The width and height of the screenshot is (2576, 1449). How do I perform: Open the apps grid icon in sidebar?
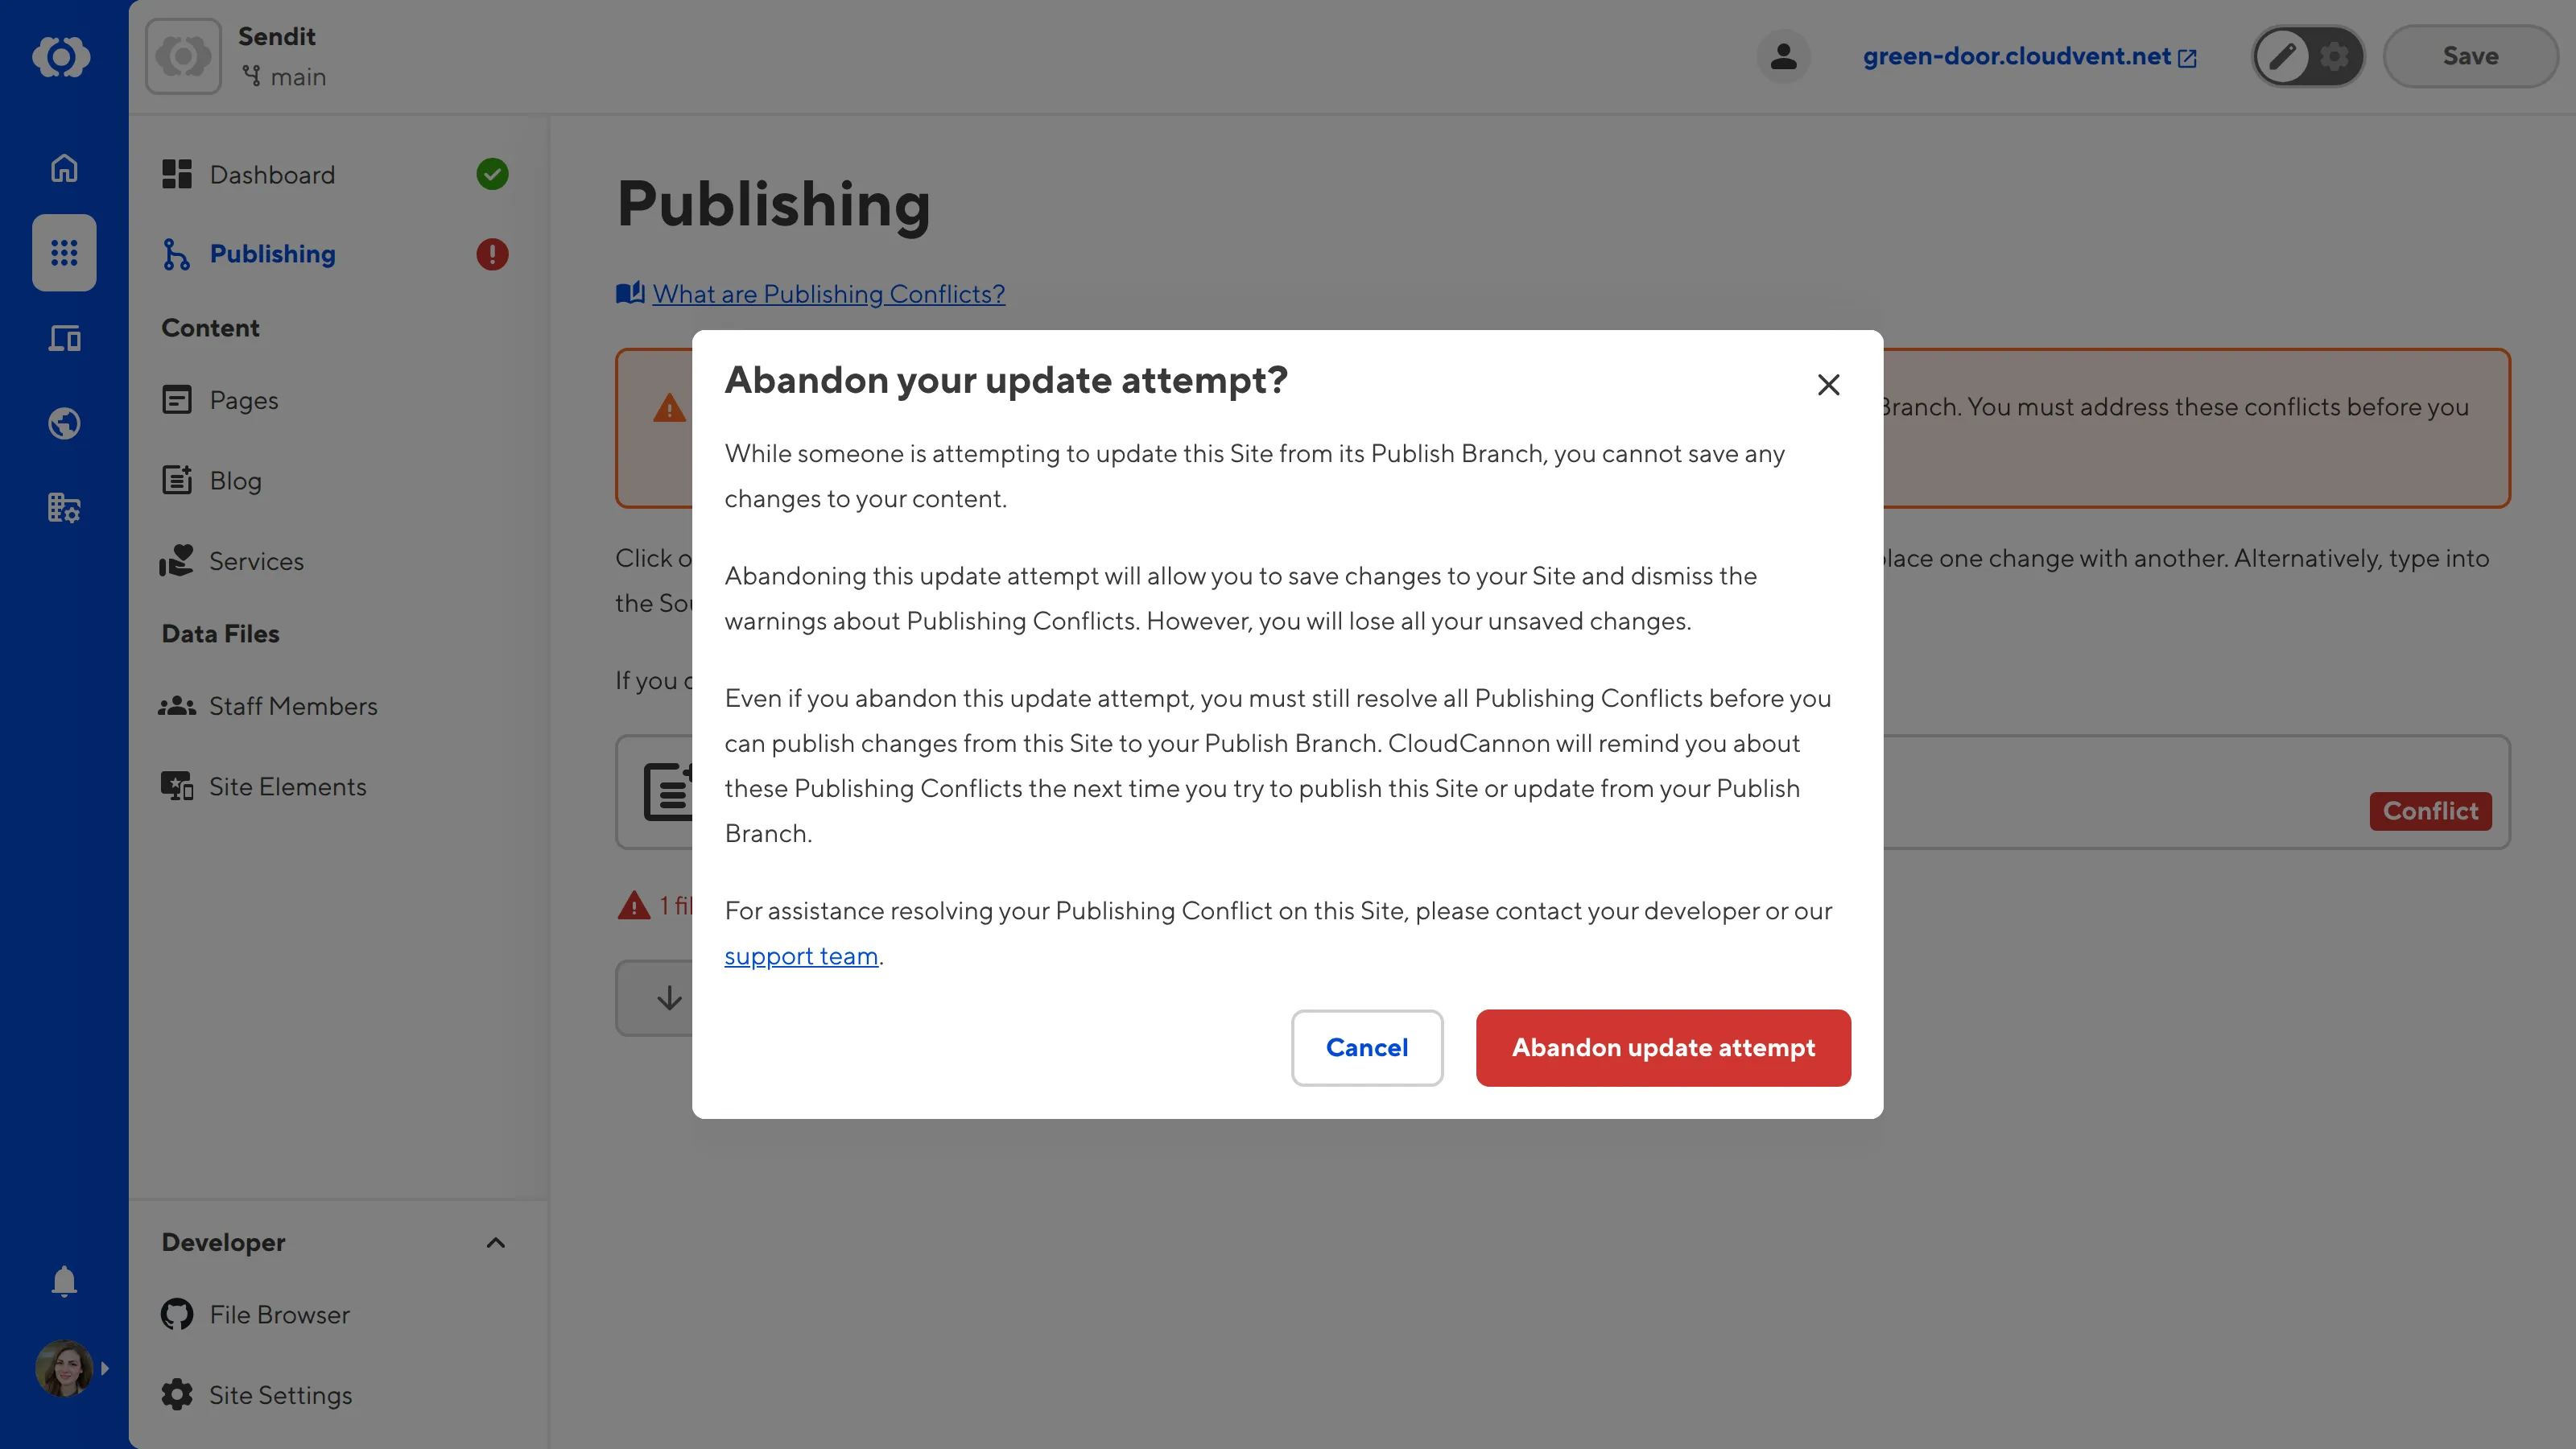(63, 253)
